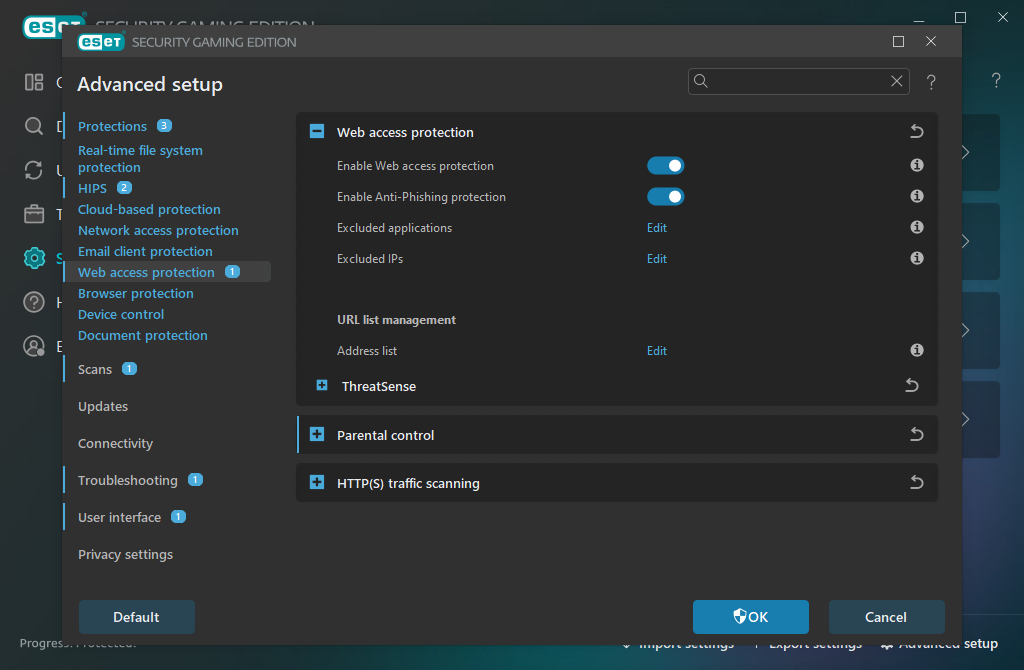Focus the Advanced setup search field
Screen dimensions: 1024x670
[x=798, y=81]
